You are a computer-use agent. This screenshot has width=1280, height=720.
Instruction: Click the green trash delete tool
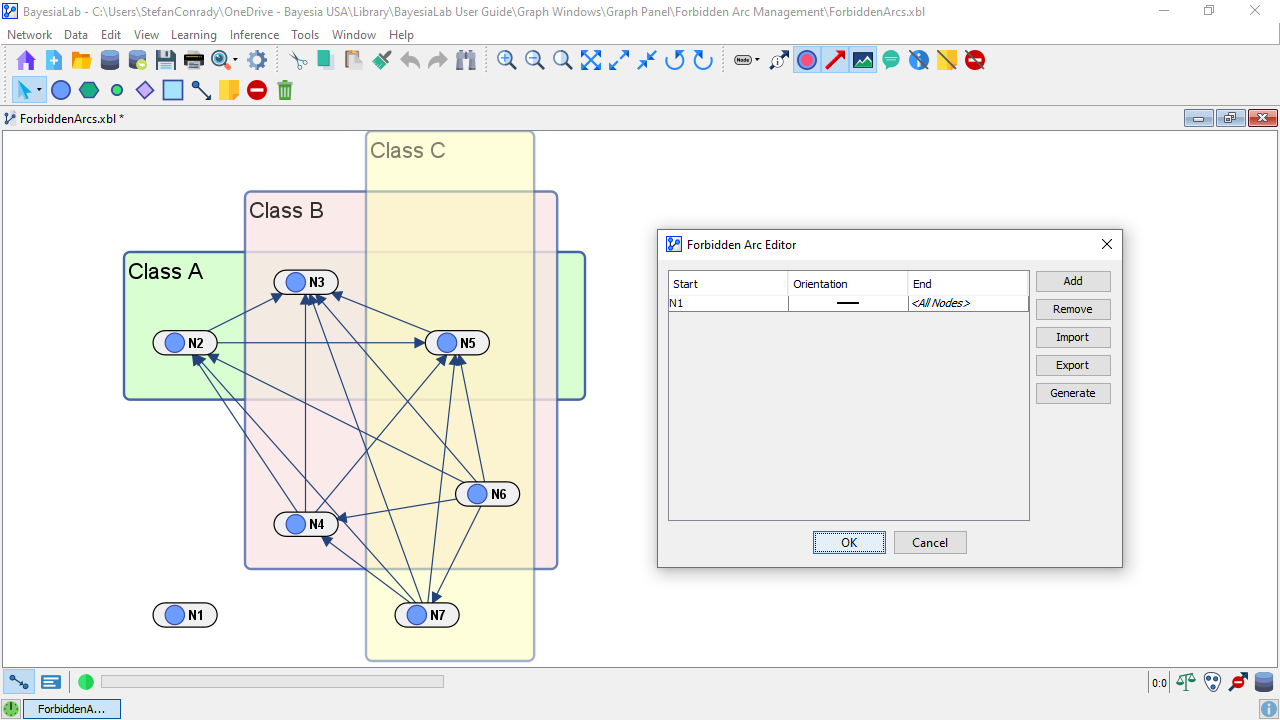point(285,90)
